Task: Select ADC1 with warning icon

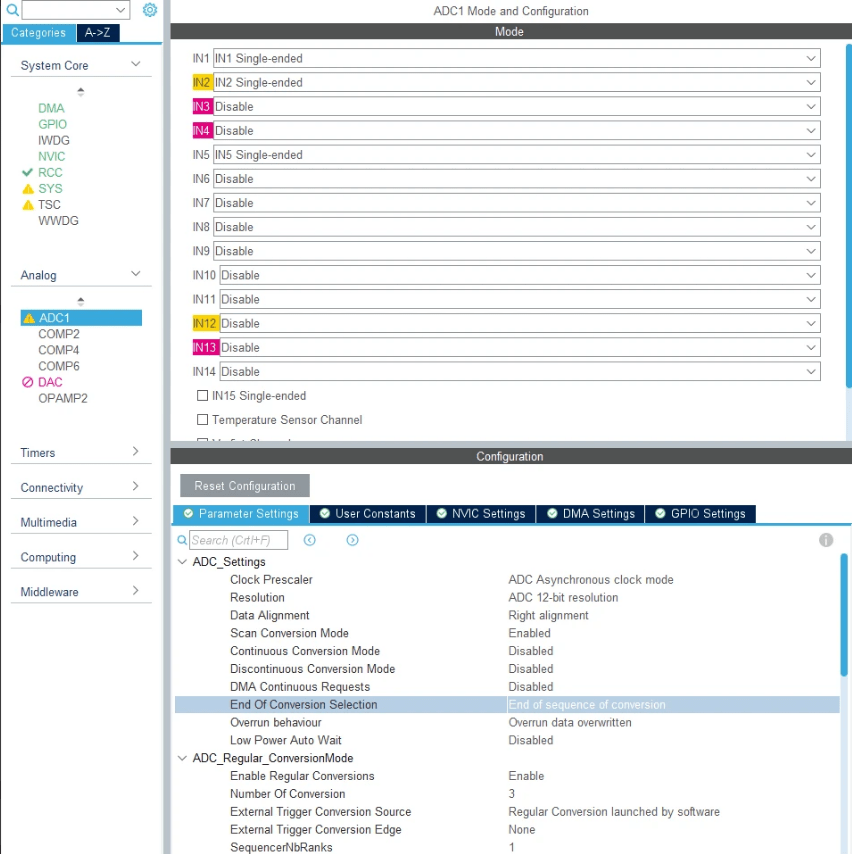Action: click(x=55, y=318)
